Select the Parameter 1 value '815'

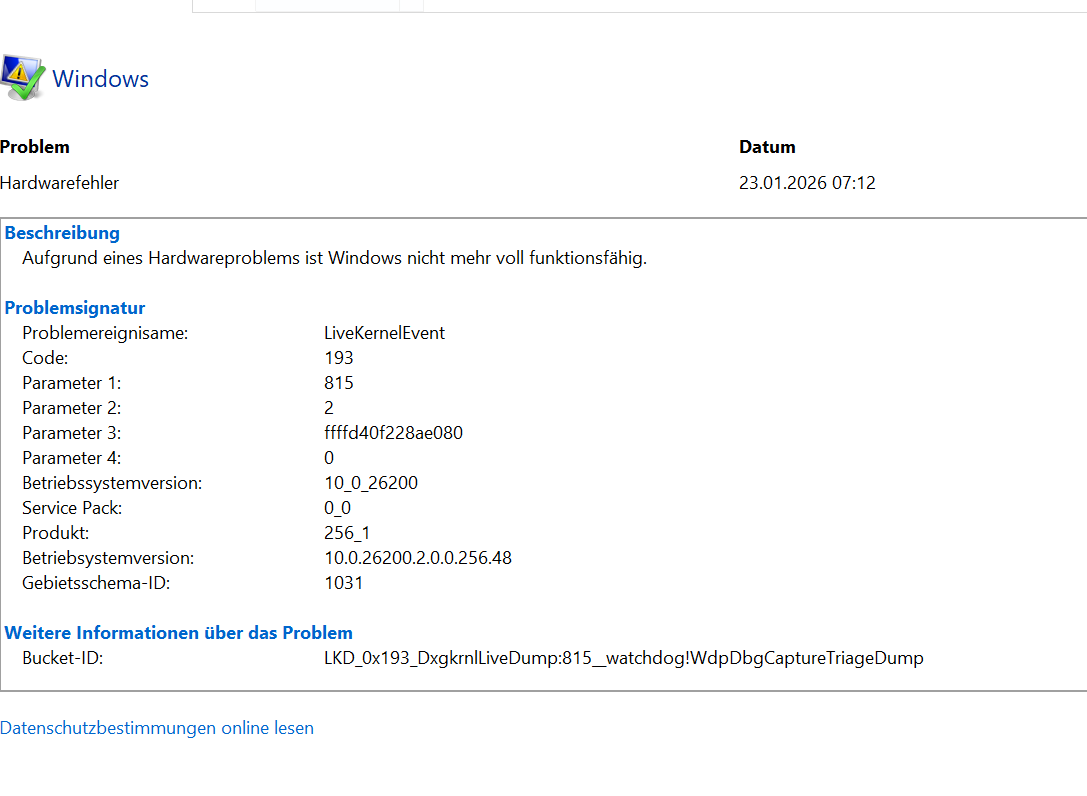(x=338, y=383)
